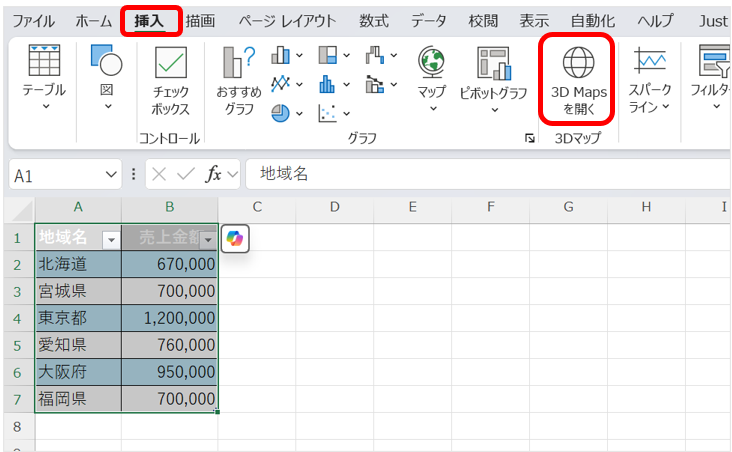The height and width of the screenshot is (452, 732).
Task: Insert a チェックボックス control
Action: (170, 80)
